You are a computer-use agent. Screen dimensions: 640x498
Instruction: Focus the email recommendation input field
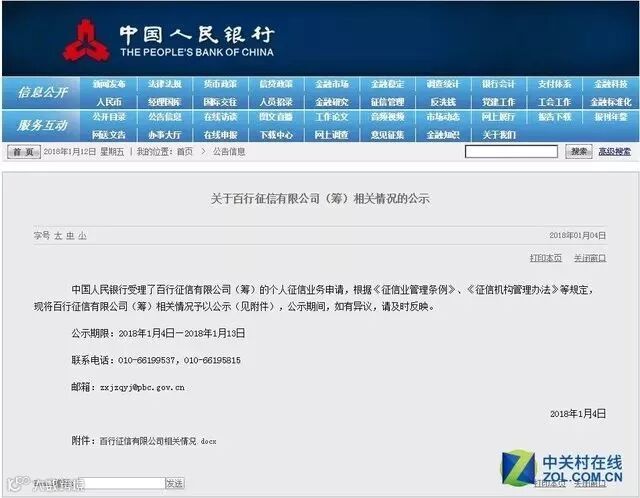click(122, 483)
